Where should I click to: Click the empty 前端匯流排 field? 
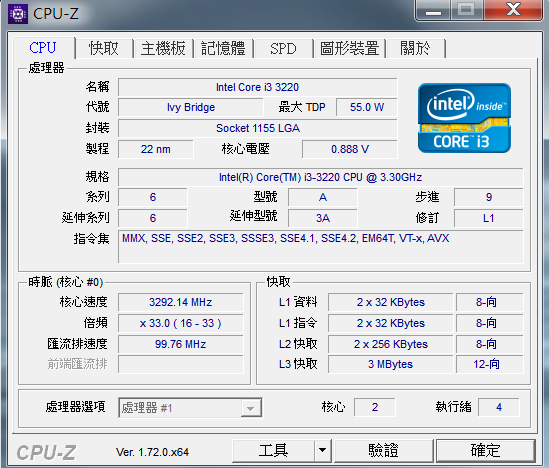coord(181,364)
